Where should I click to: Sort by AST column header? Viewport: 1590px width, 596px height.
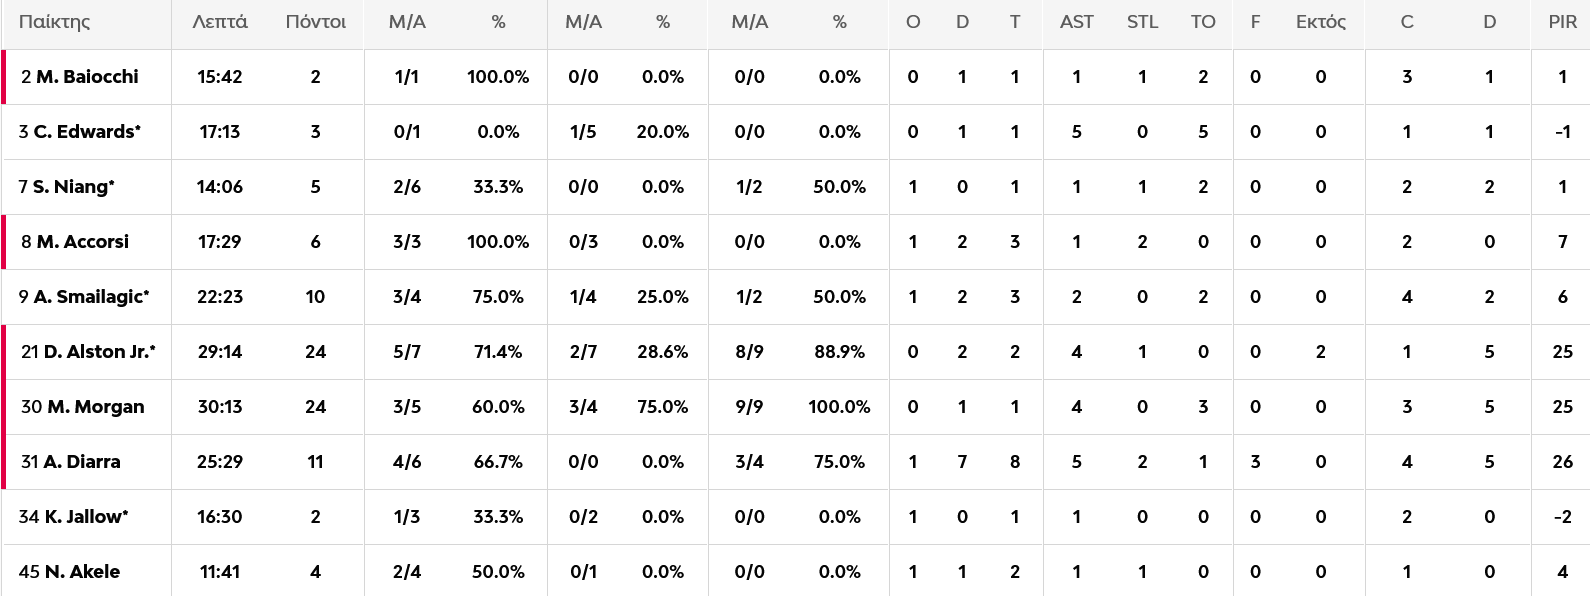pos(1077,22)
